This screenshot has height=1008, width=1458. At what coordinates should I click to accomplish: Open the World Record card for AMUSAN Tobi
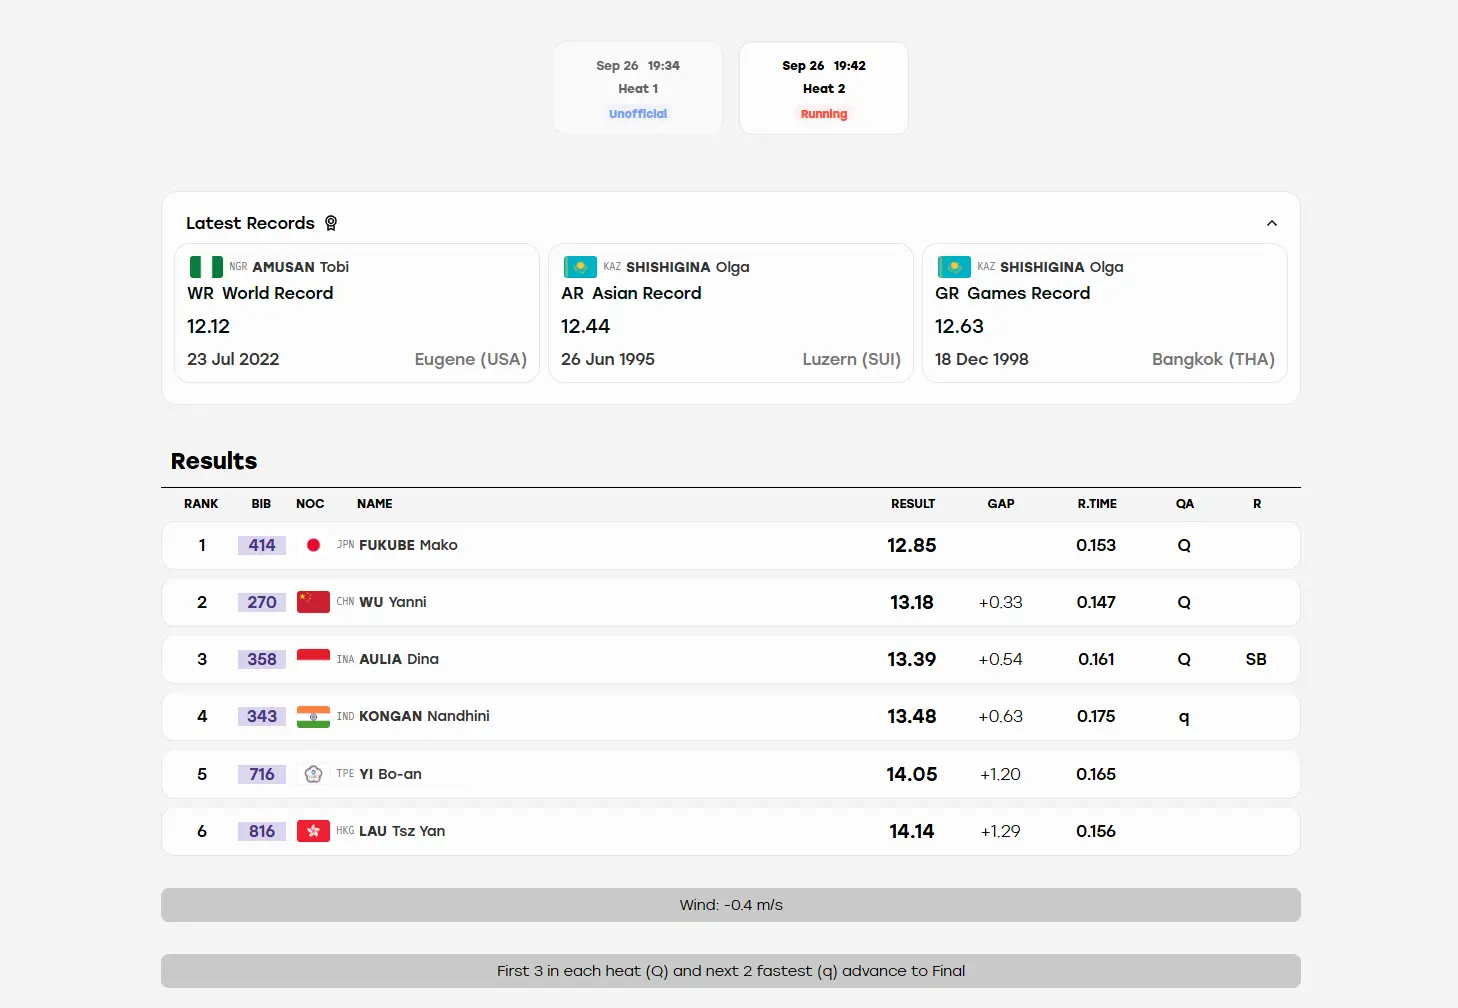coord(357,313)
